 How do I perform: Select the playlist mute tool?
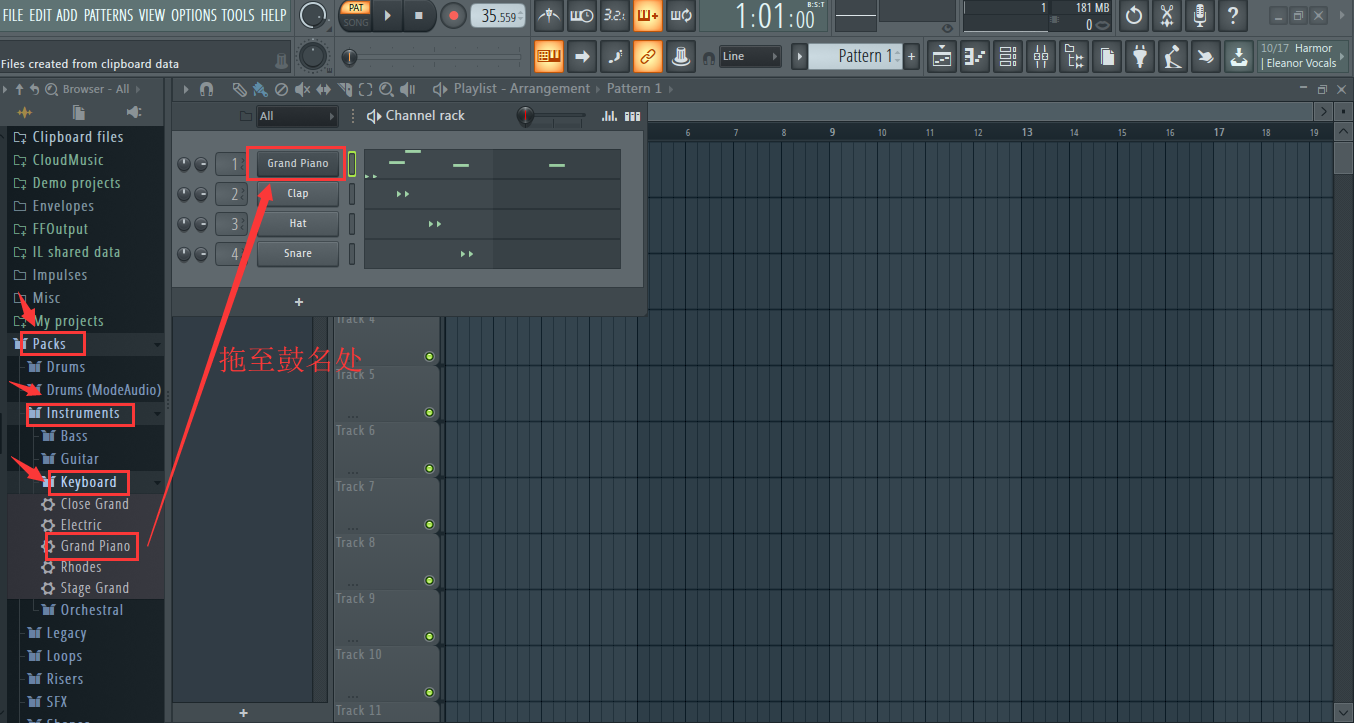[302, 89]
